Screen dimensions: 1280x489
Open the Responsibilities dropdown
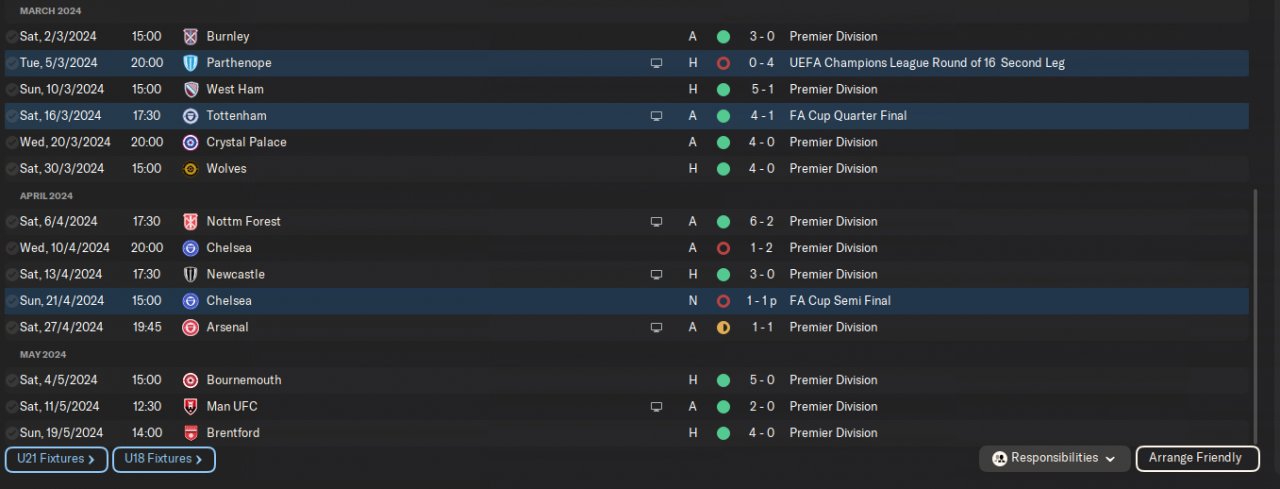coord(1055,458)
